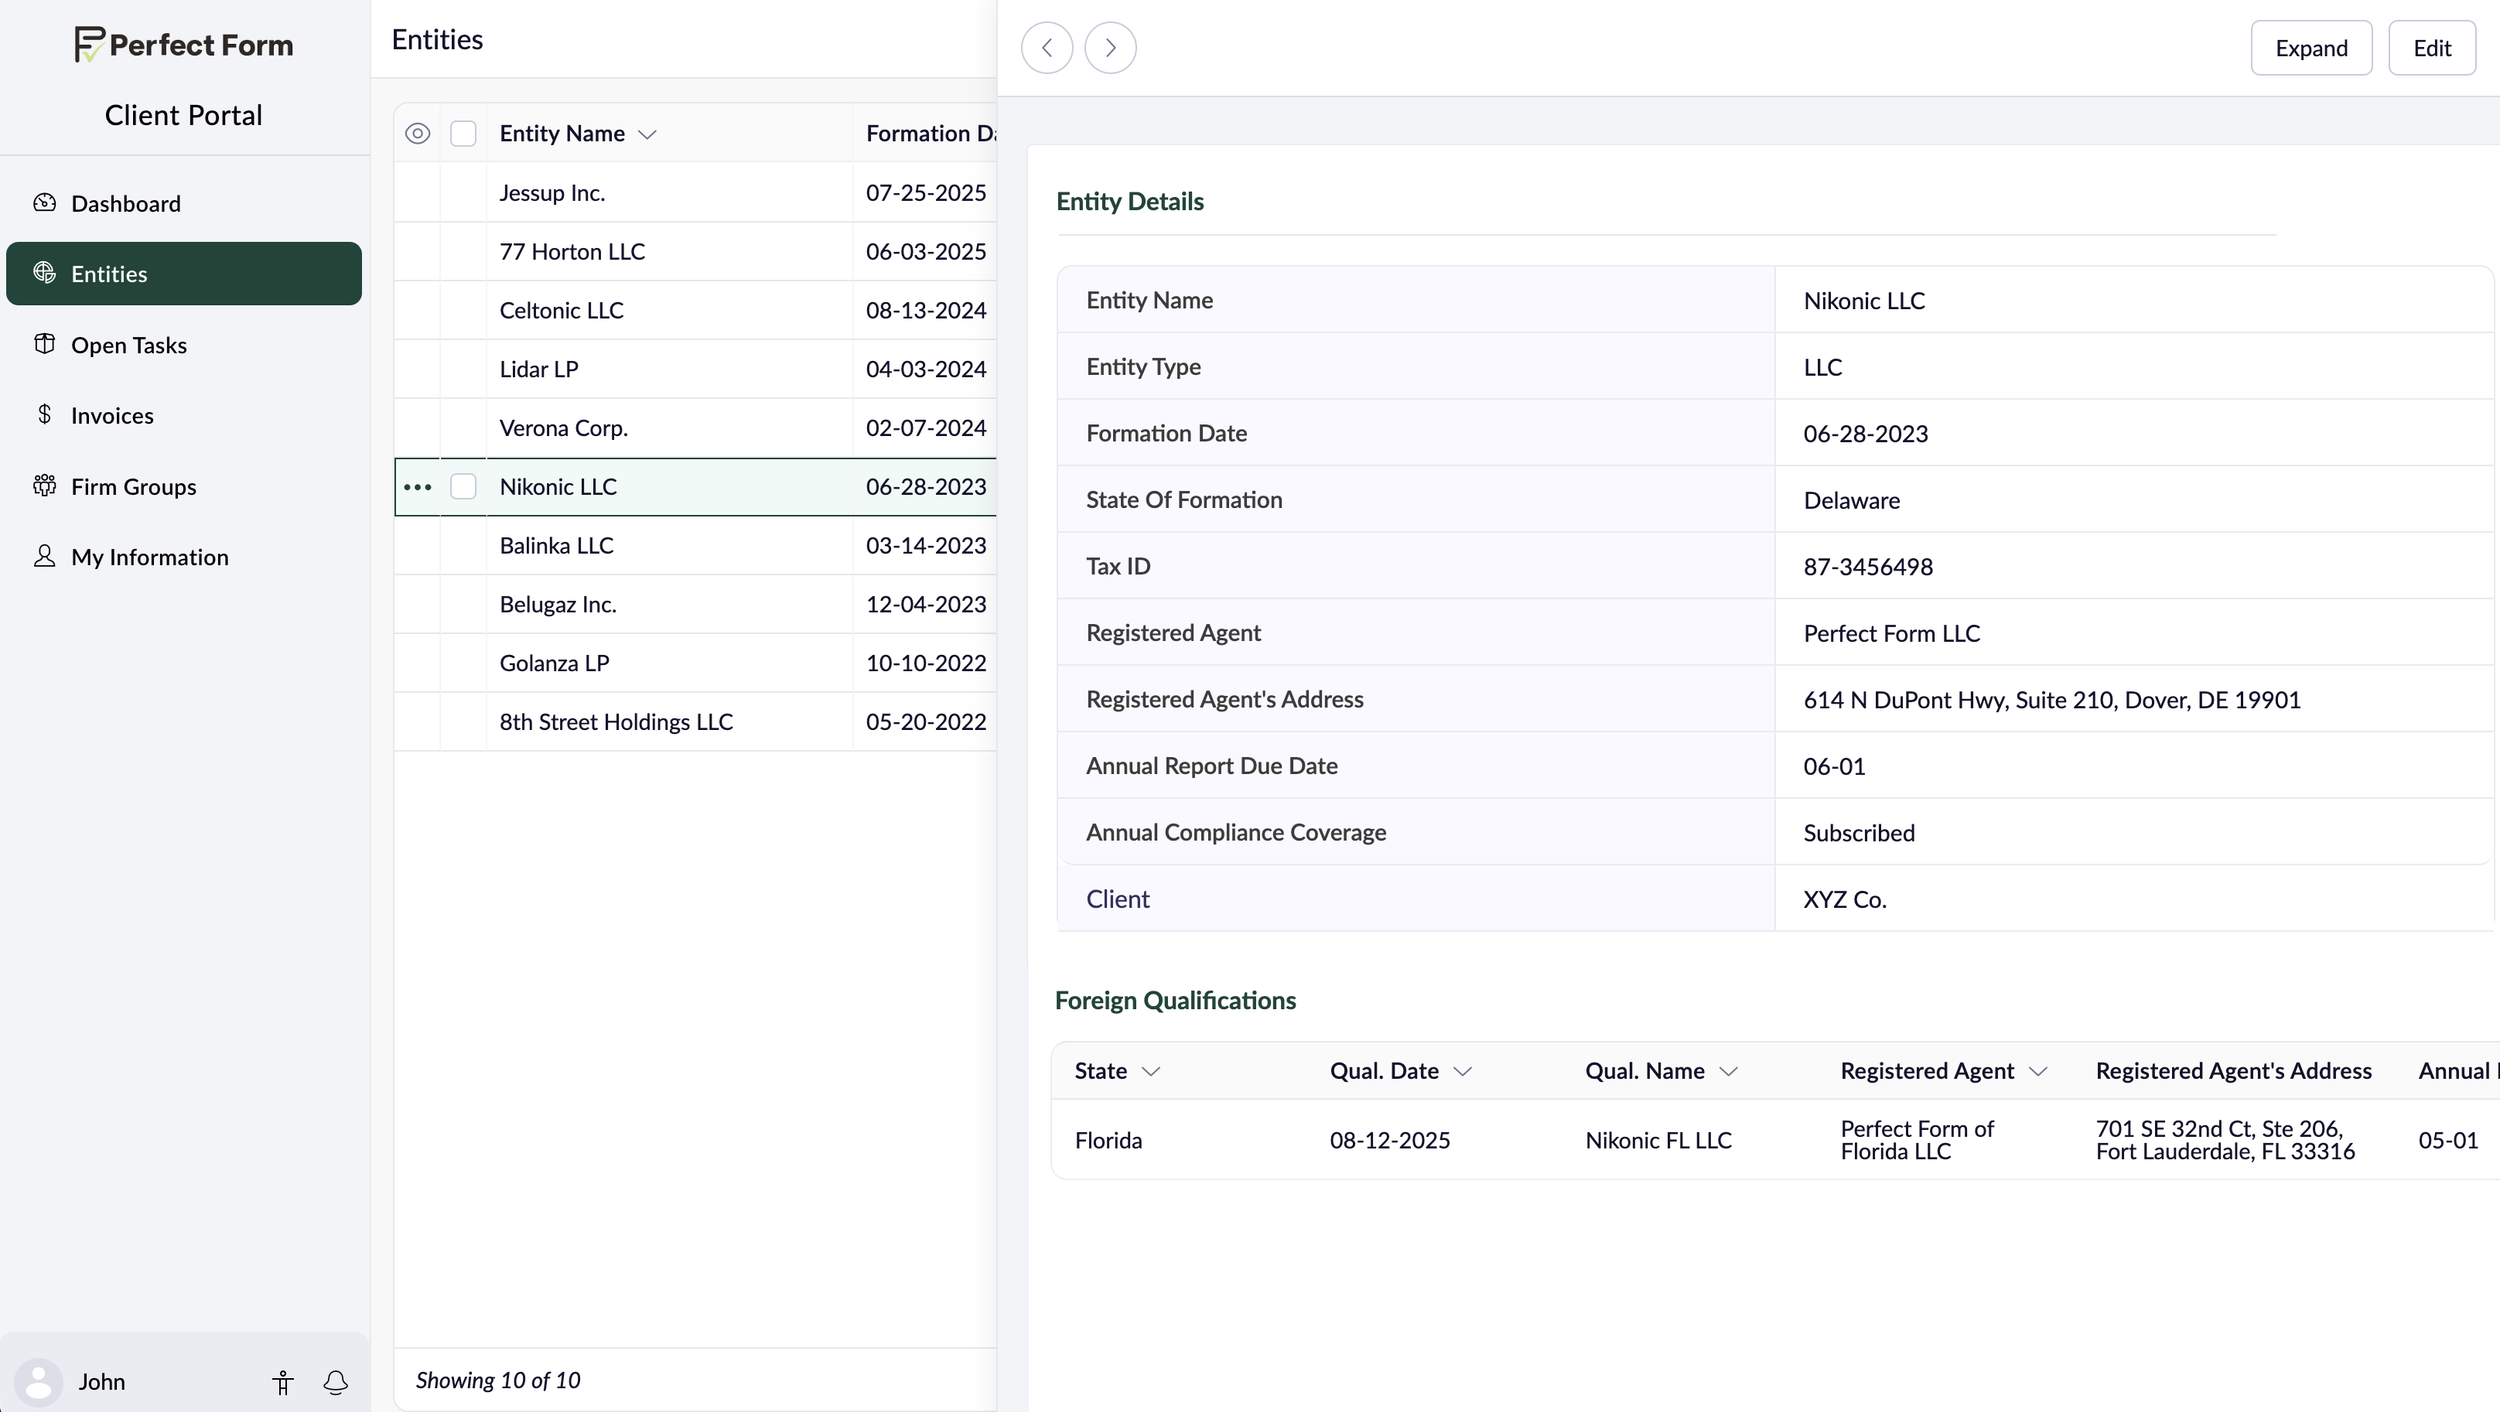Click the 08-12-2025 qualification date

[1389, 1140]
